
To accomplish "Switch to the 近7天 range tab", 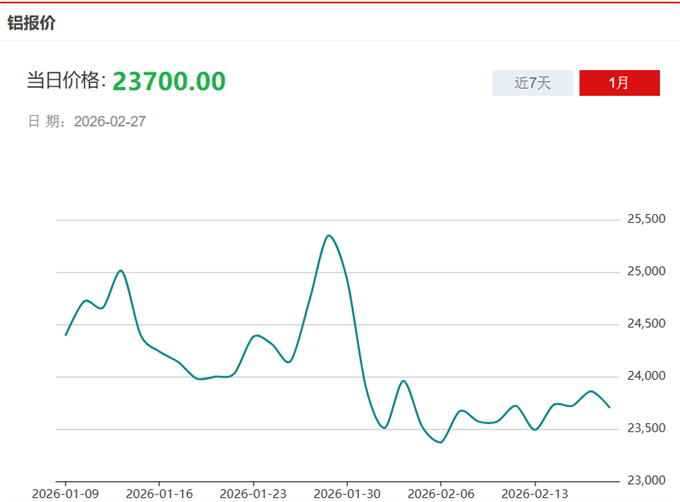I will [533, 83].
